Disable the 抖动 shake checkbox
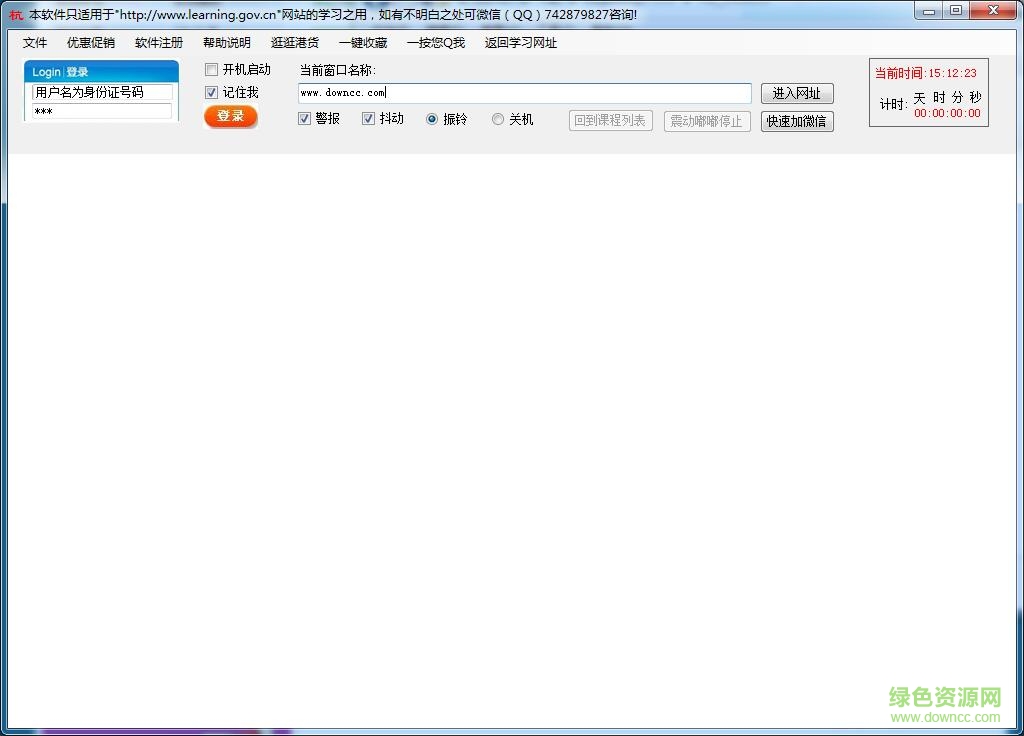The width and height of the screenshot is (1024, 736). coord(369,118)
